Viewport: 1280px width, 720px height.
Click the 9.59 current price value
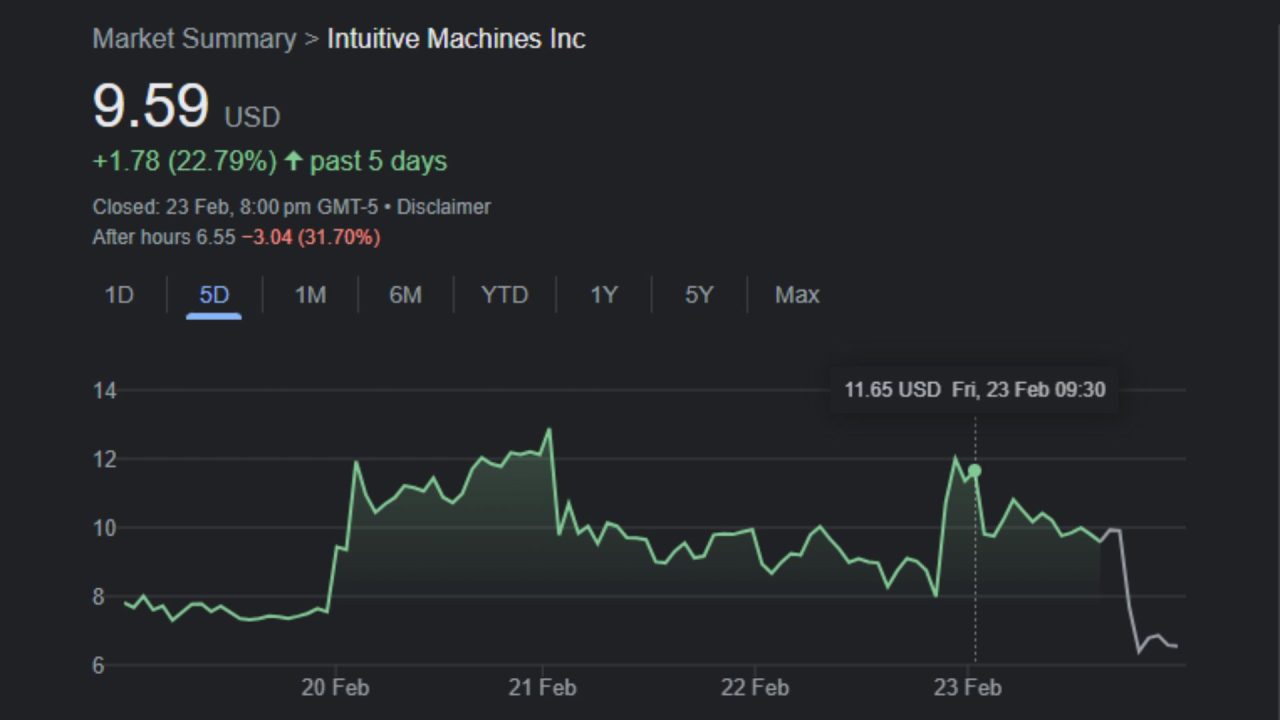tap(150, 106)
